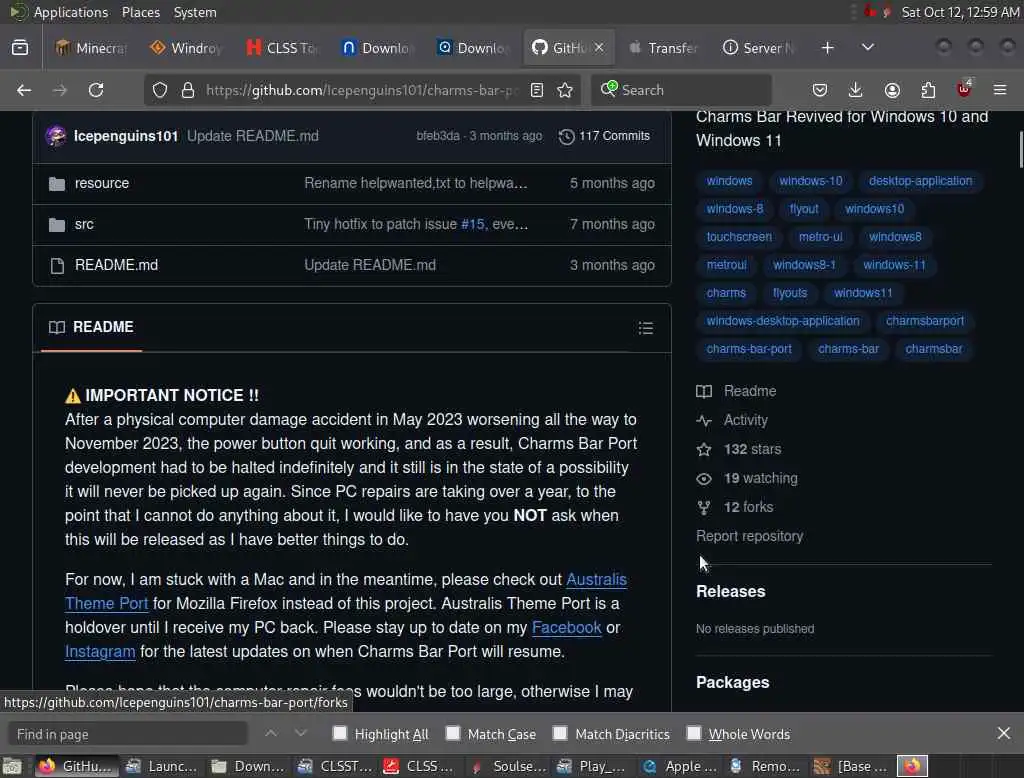
Task: Click the clock Sat Oct 12, 12:59 AM
Action: click(x=960, y=12)
